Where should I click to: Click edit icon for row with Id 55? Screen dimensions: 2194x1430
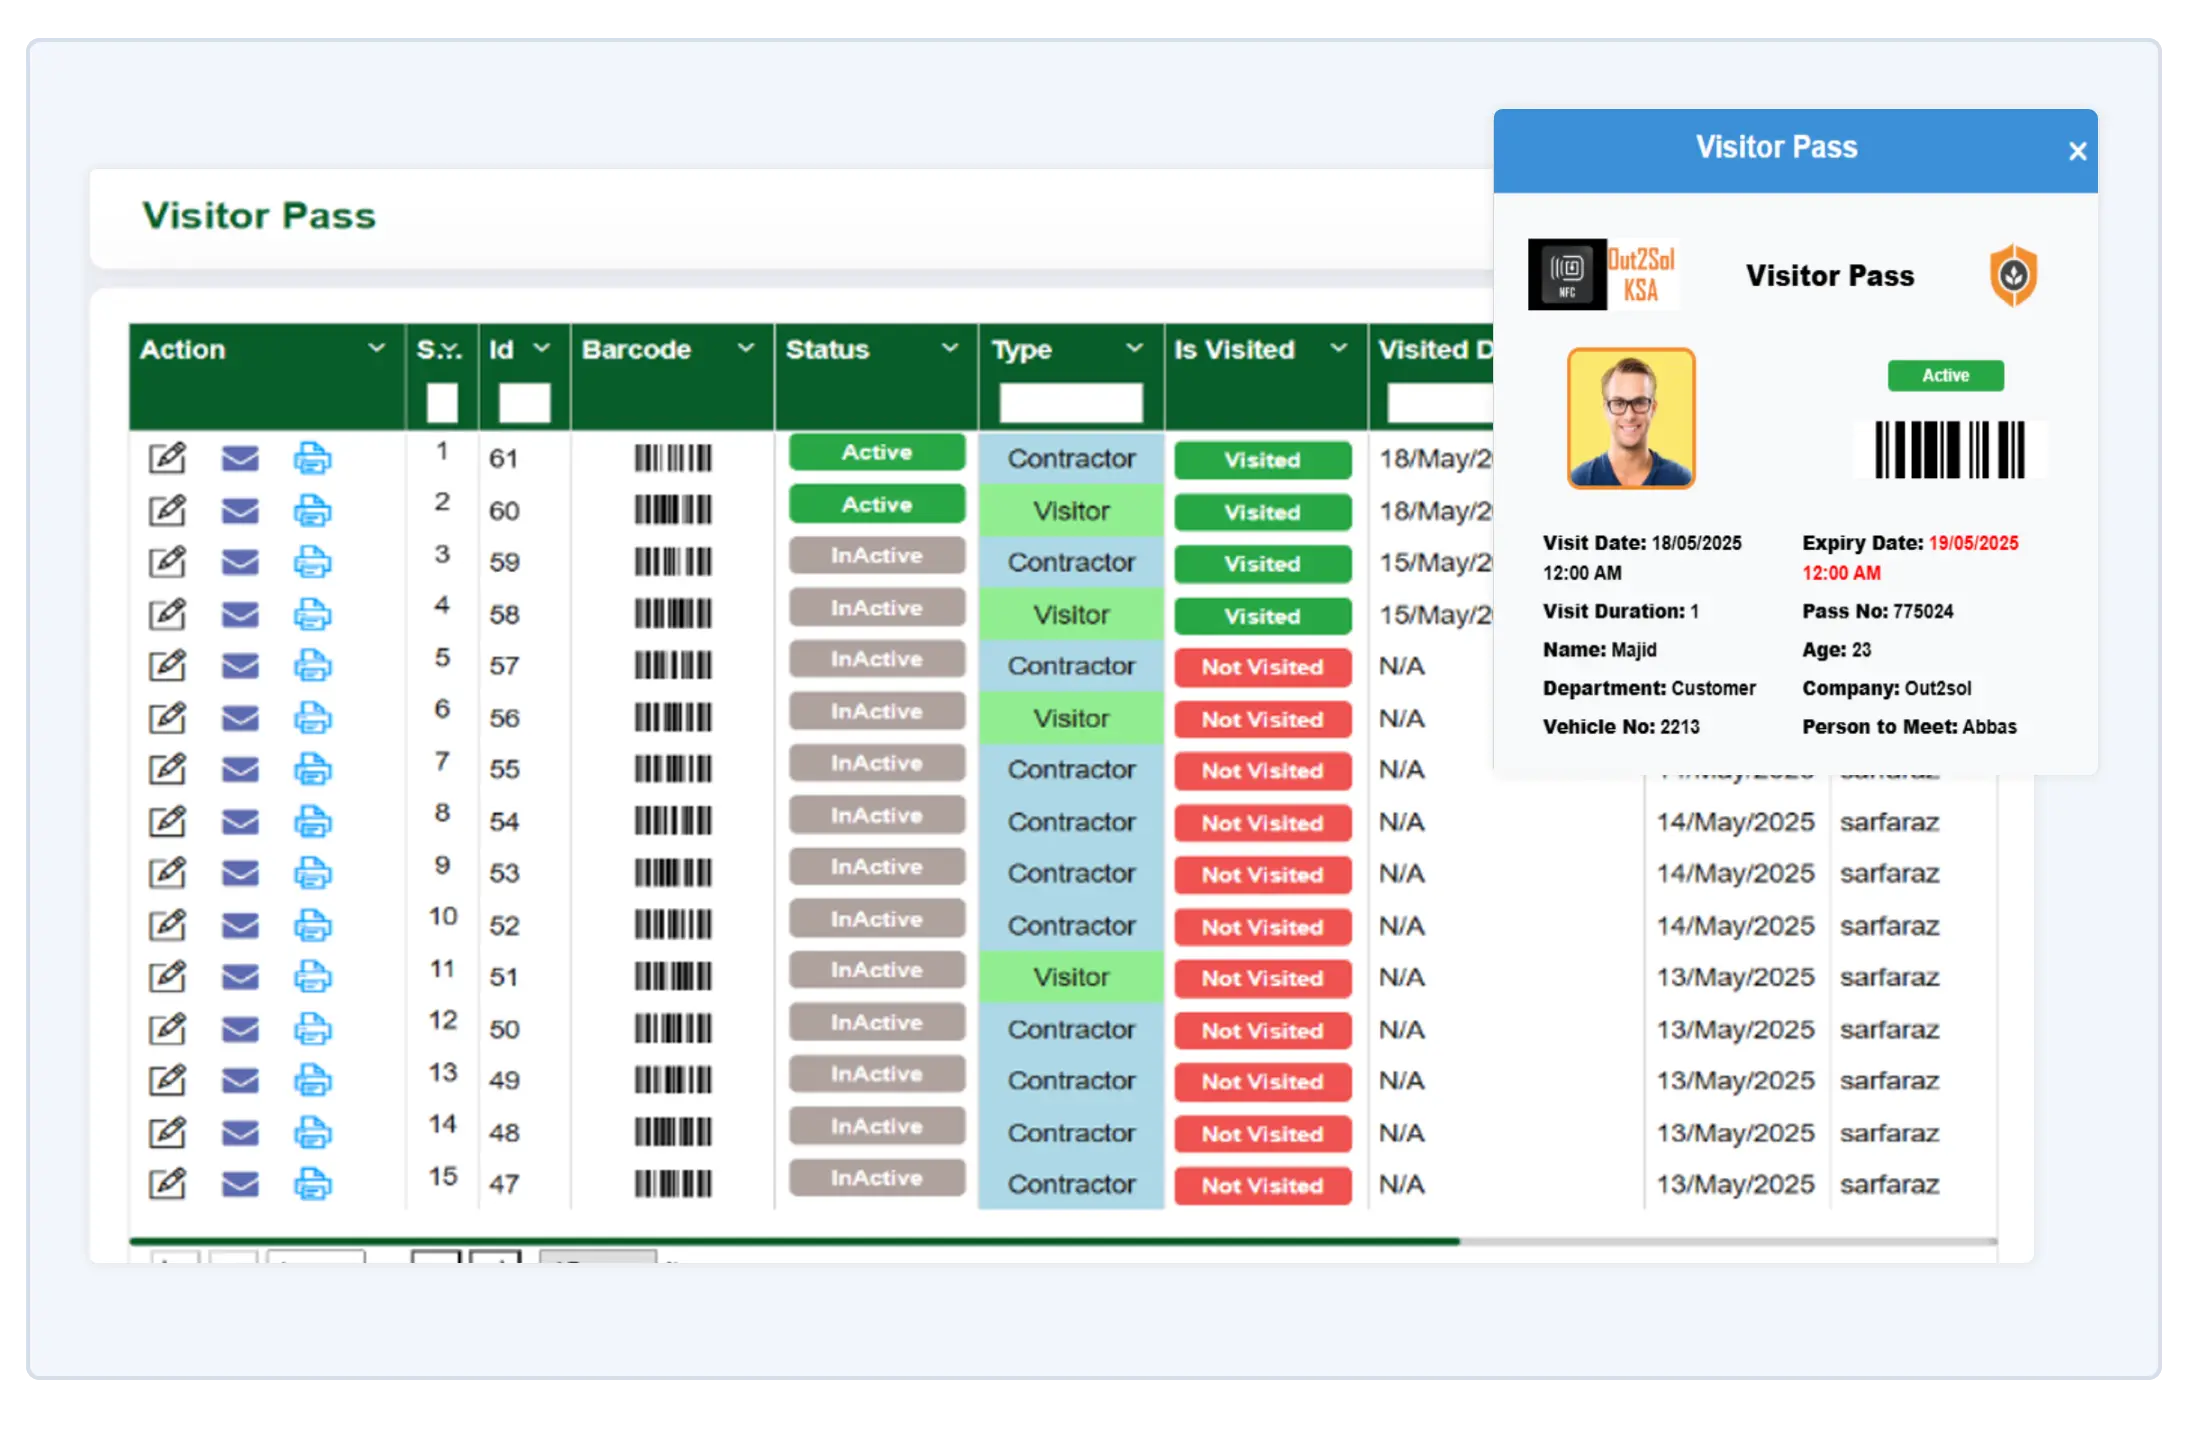pyautogui.click(x=167, y=769)
